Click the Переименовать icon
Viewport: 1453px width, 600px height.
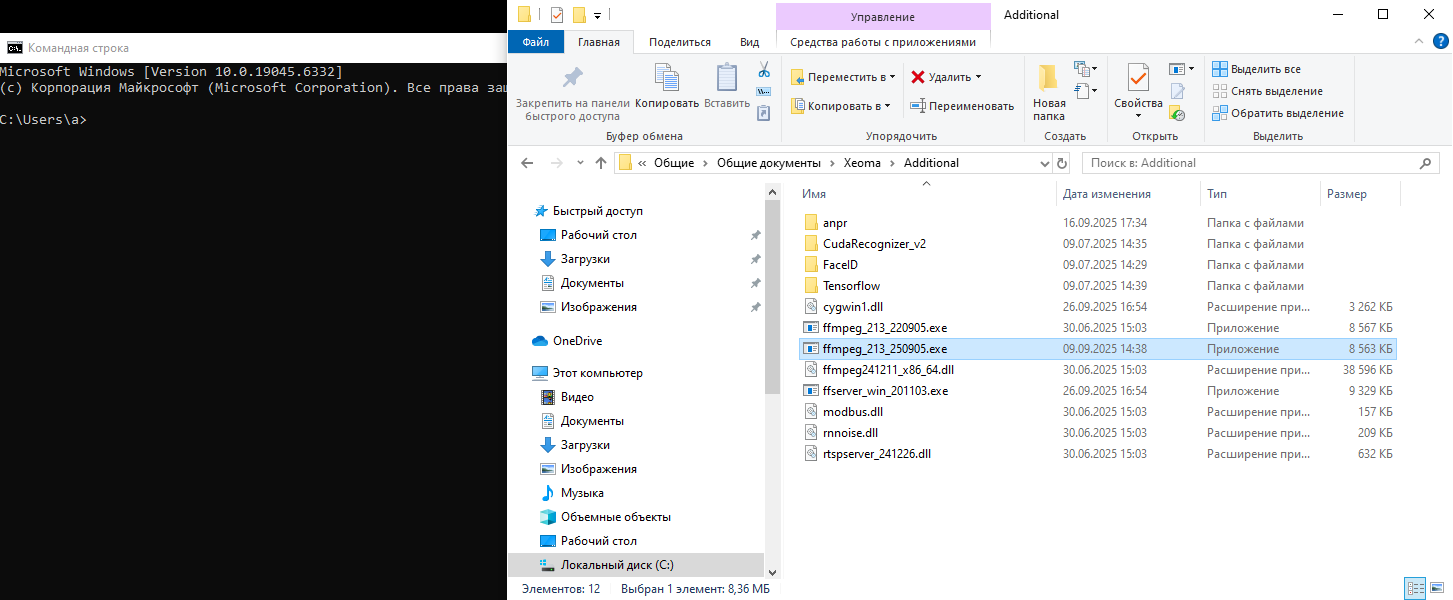917,105
